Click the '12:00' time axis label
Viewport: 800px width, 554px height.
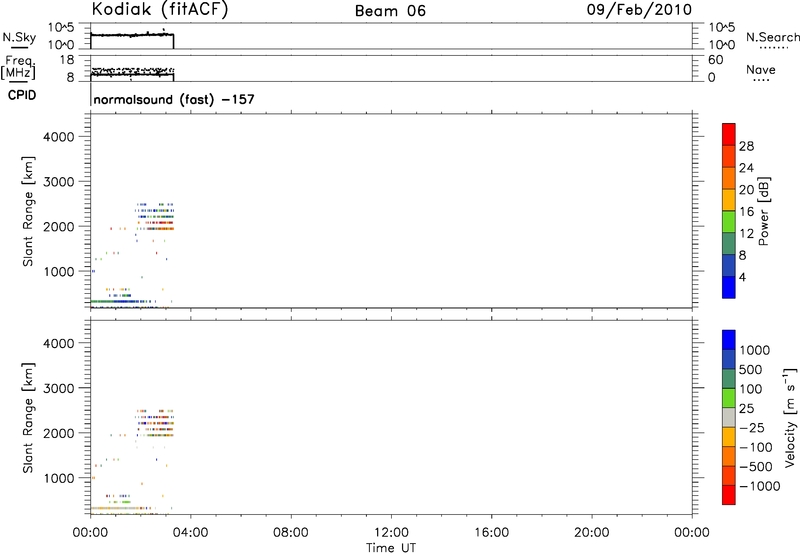coord(391,533)
